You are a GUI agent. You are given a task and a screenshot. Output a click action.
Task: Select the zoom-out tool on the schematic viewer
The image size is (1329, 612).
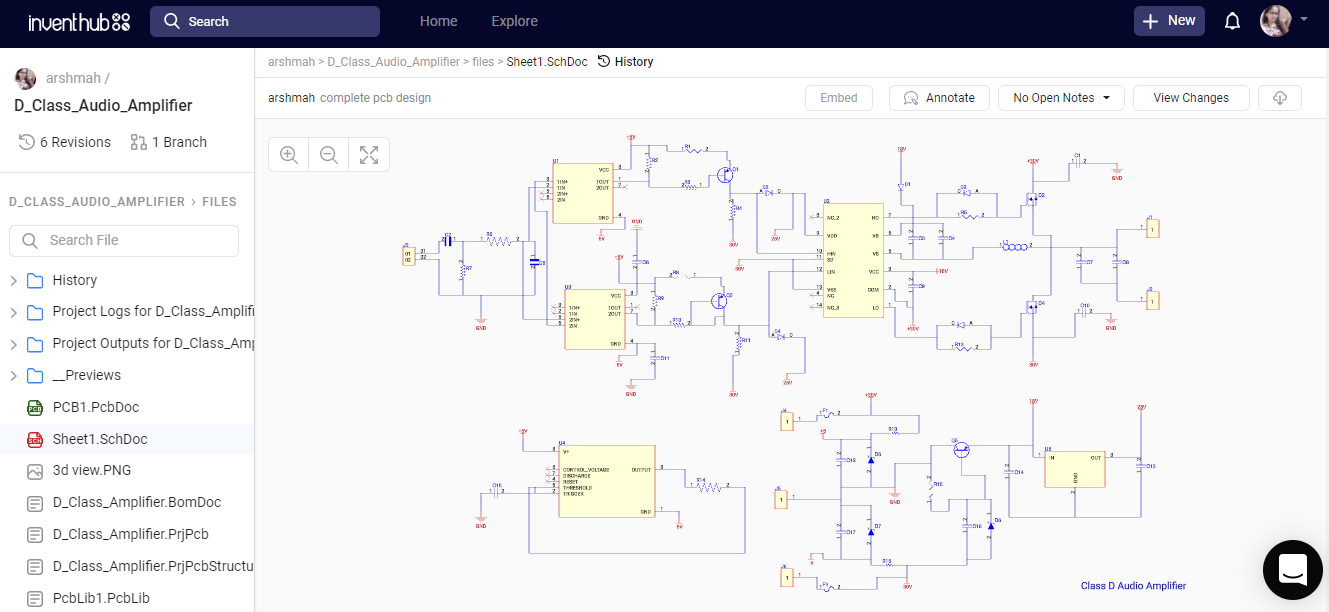pyautogui.click(x=328, y=154)
